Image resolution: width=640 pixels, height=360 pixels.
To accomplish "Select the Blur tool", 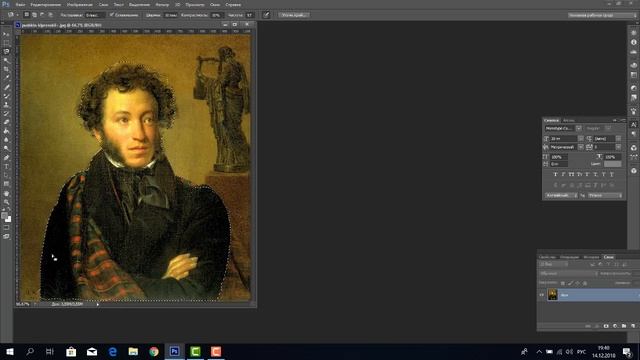I will coord(6,140).
